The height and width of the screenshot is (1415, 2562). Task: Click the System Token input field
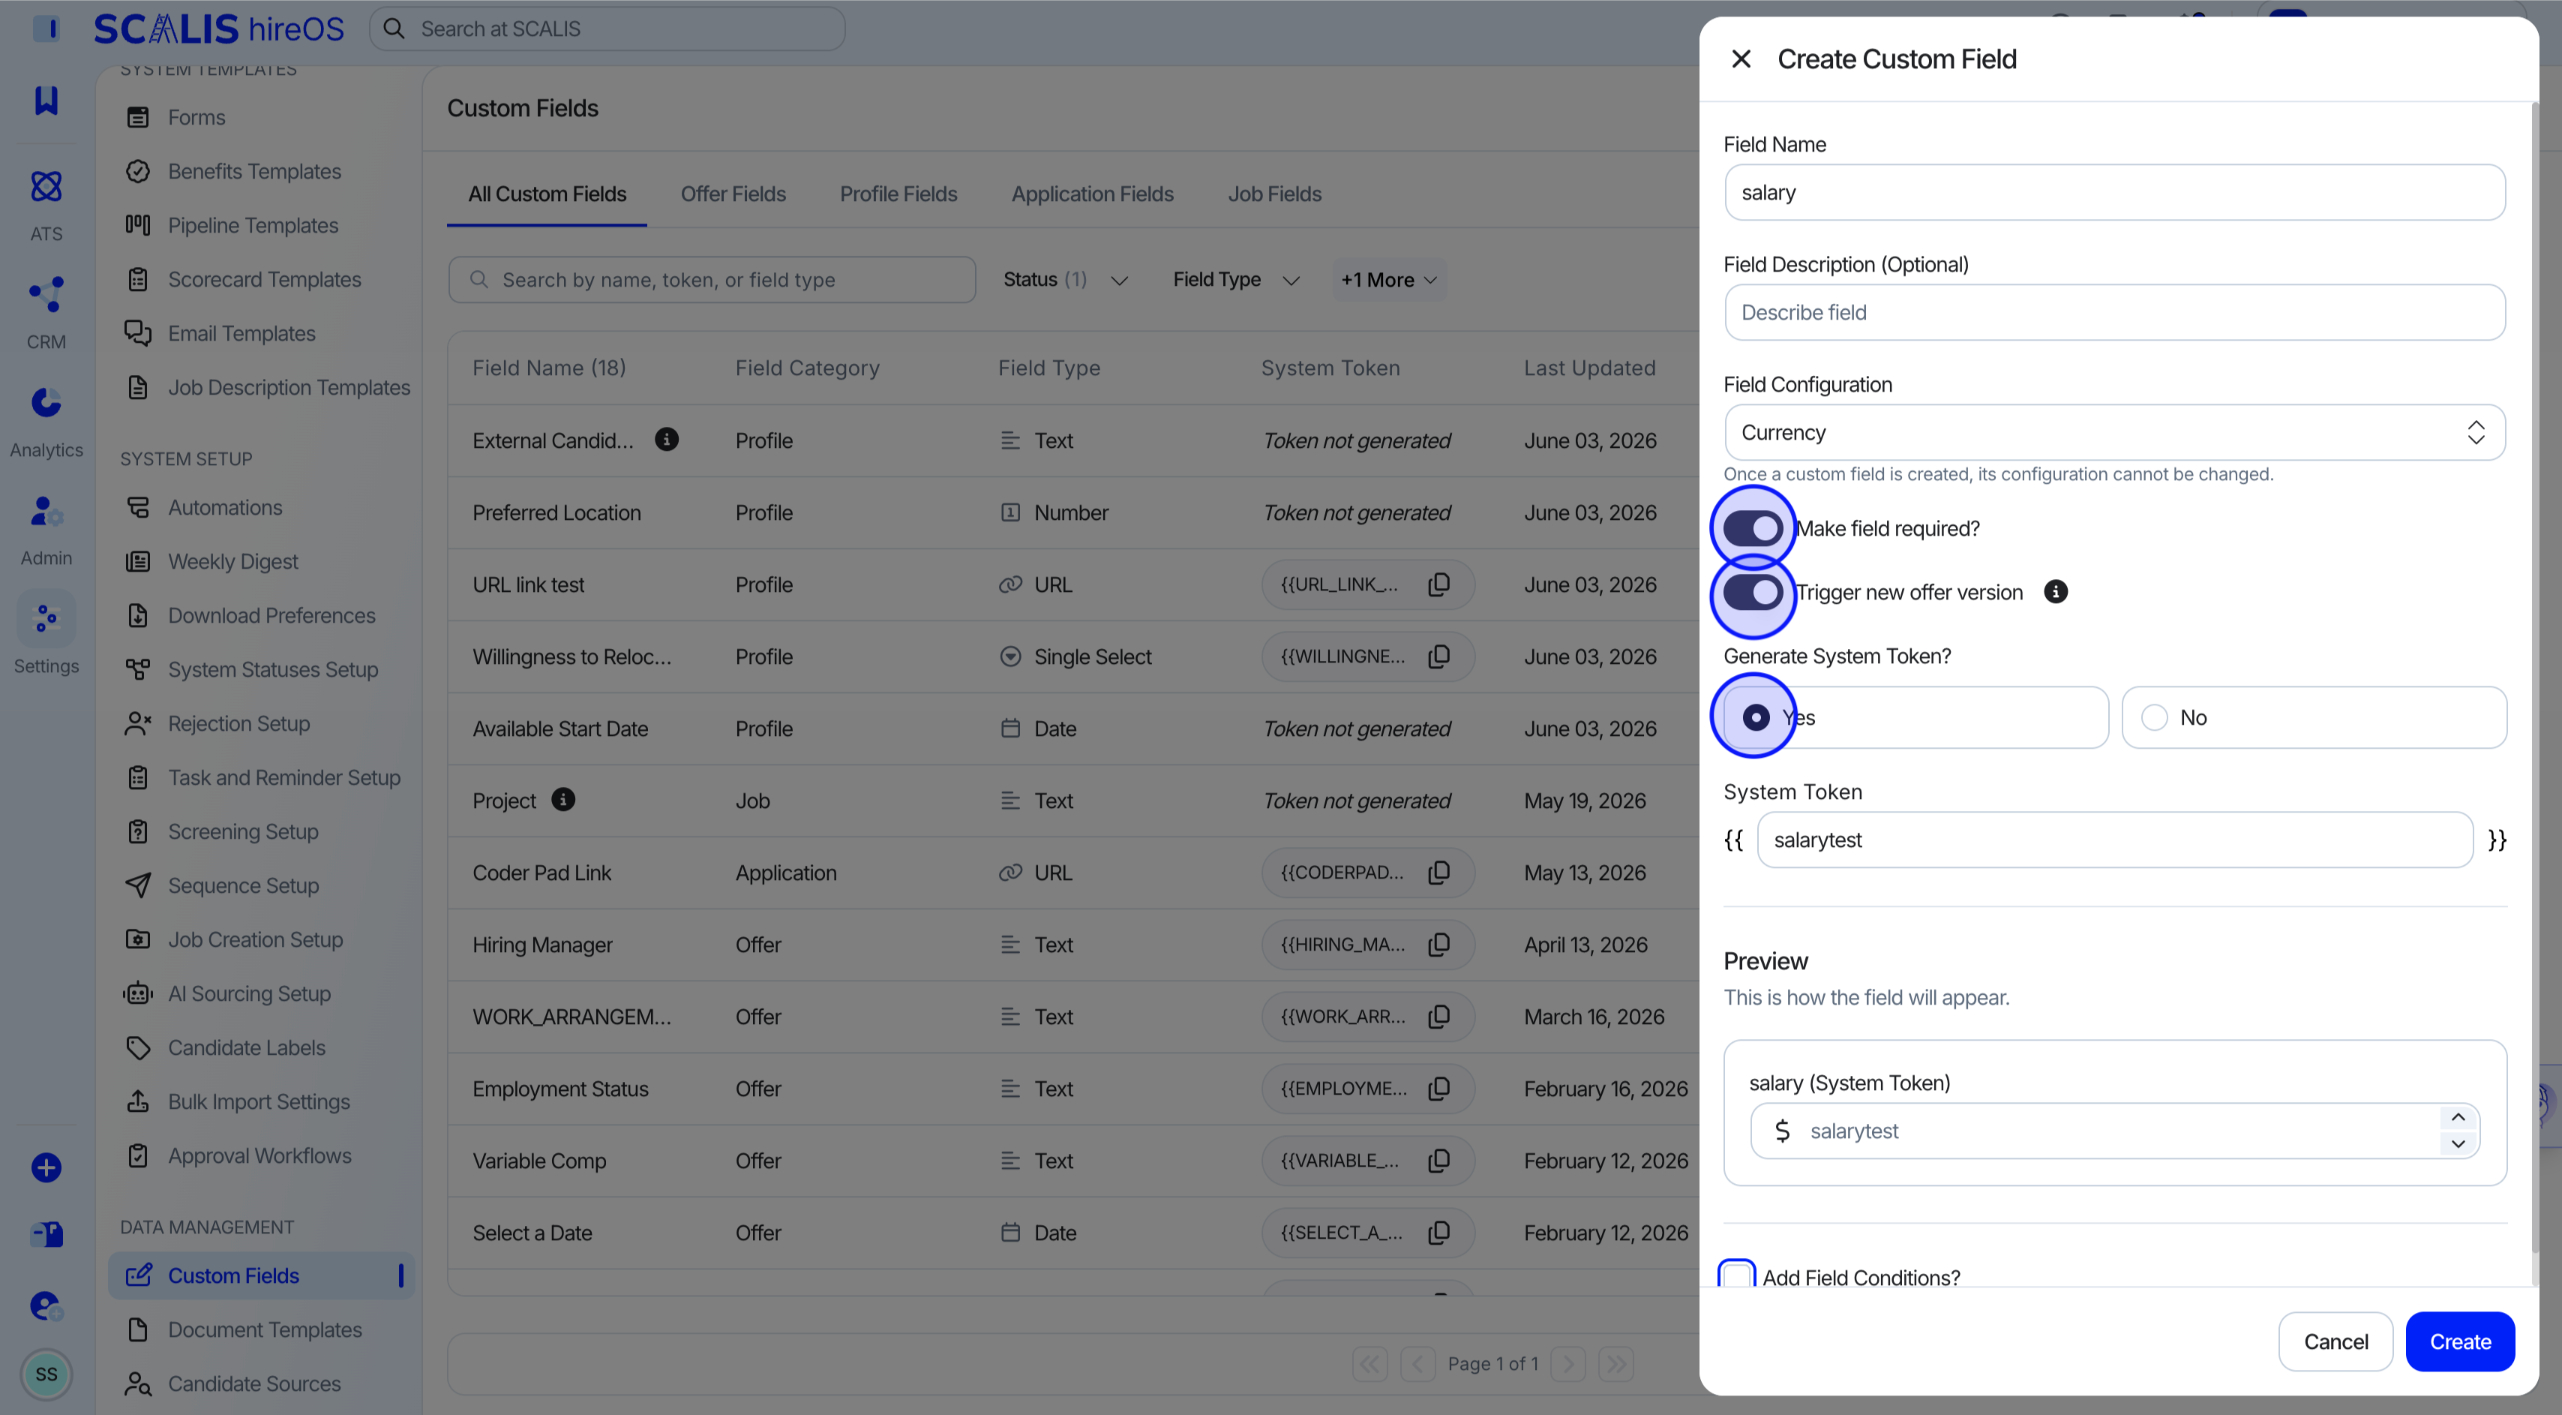(2114, 840)
